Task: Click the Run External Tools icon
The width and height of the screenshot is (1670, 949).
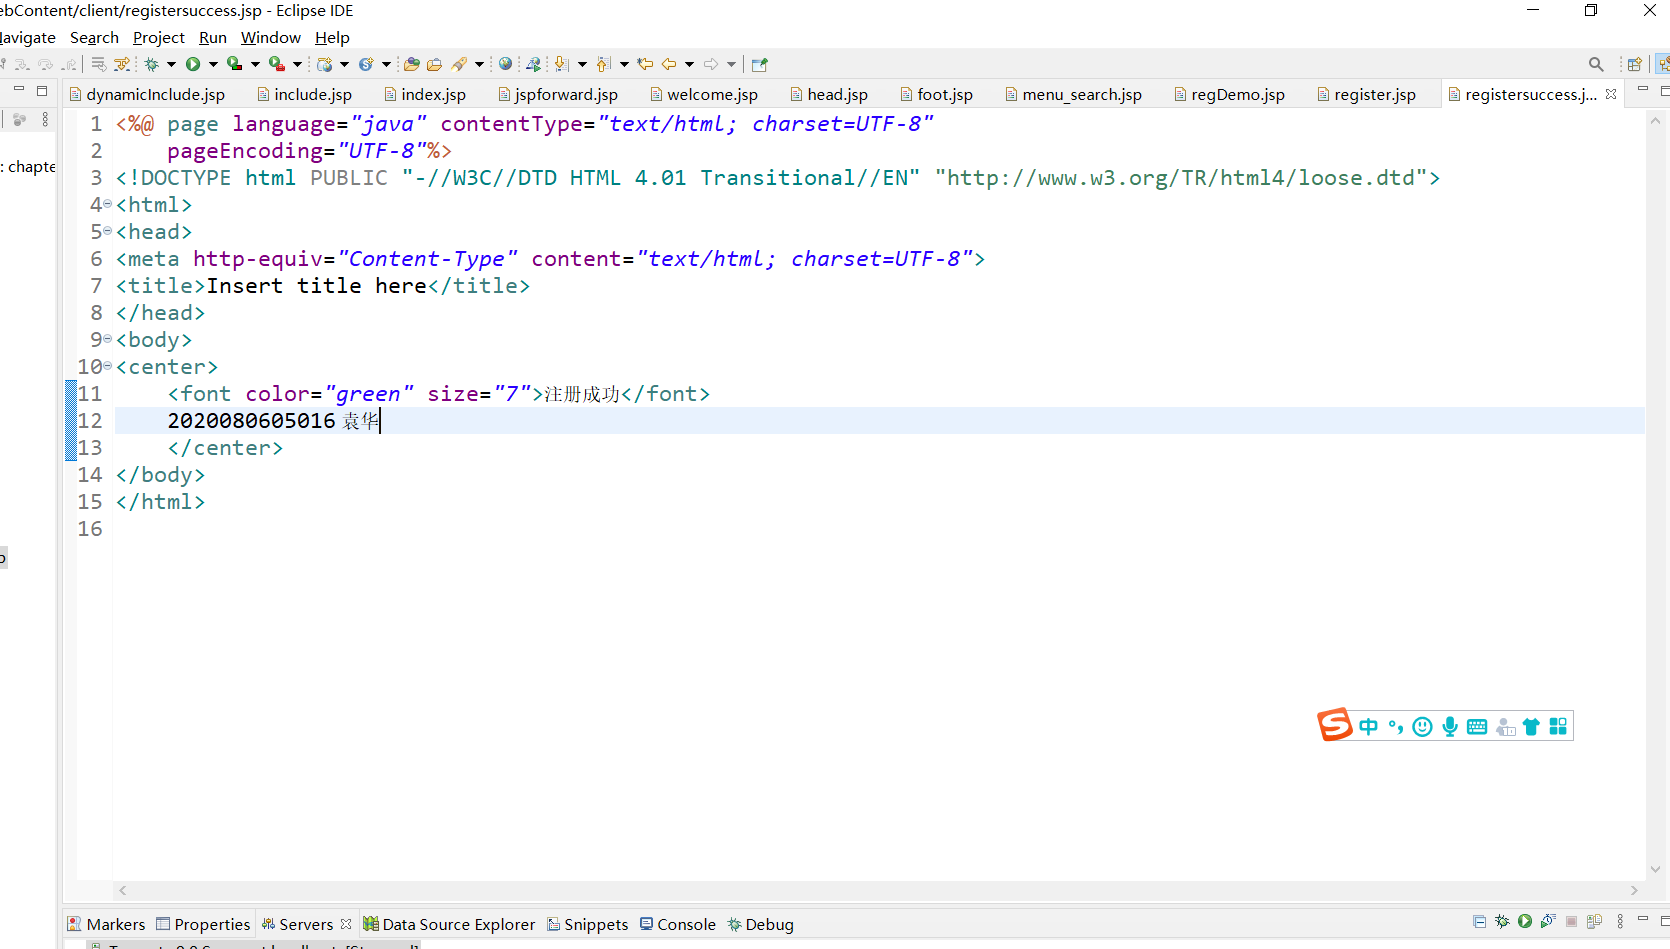Action: tap(277, 64)
